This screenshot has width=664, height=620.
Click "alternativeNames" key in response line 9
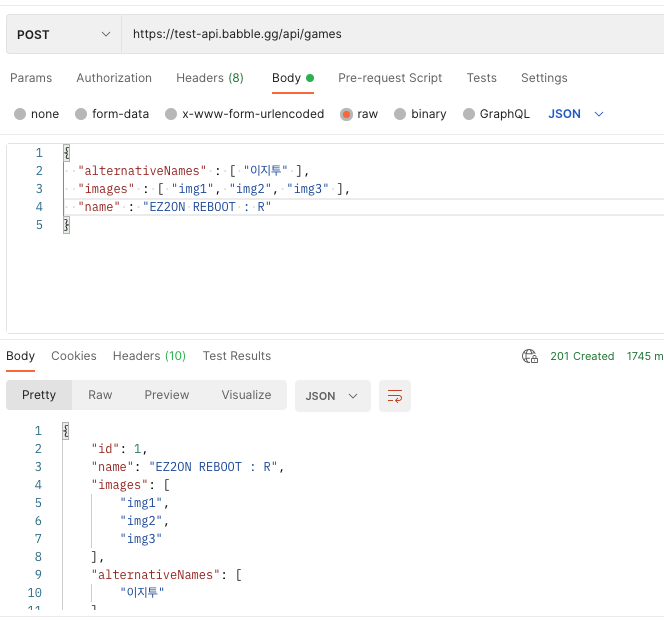pyautogui.click(x=155, y=575)
